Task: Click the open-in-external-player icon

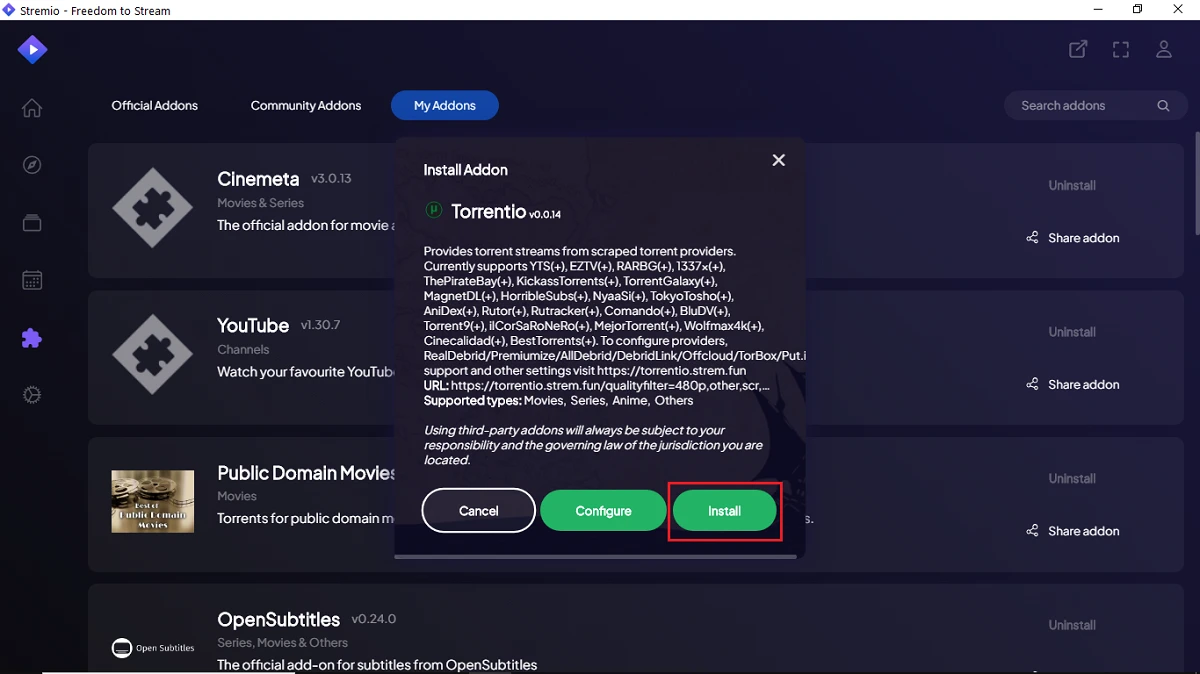Action: [x=1078, y=49]
